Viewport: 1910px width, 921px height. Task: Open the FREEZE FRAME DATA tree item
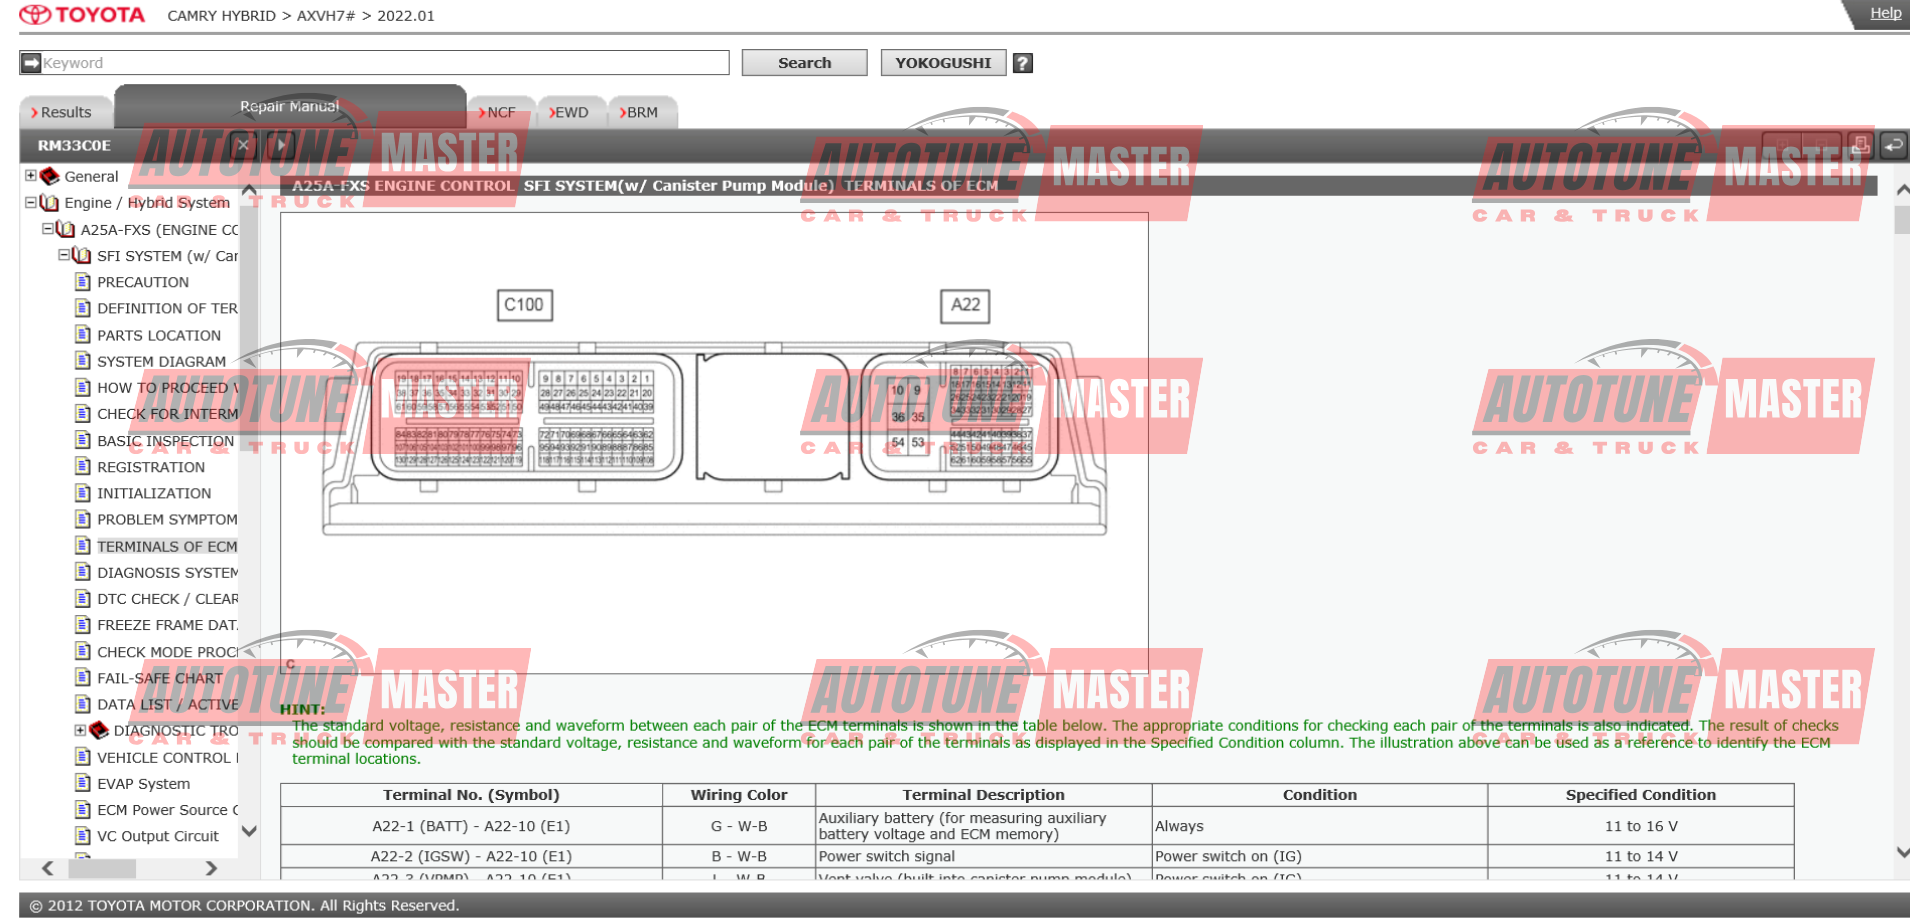point(167,625)
